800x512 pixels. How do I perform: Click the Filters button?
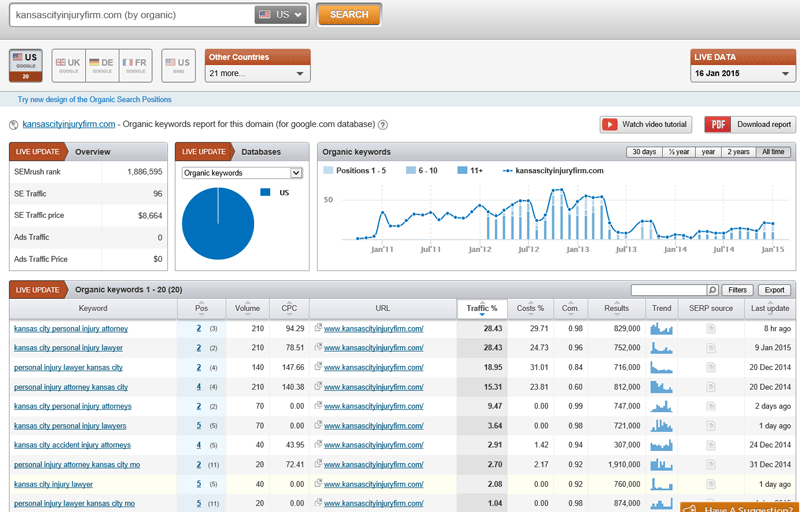point(738,290)
